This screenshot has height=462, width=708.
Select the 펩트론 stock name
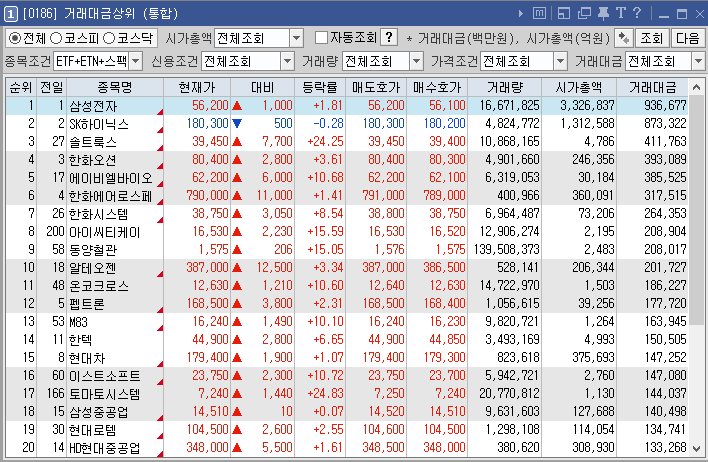[x=87, y=304]
